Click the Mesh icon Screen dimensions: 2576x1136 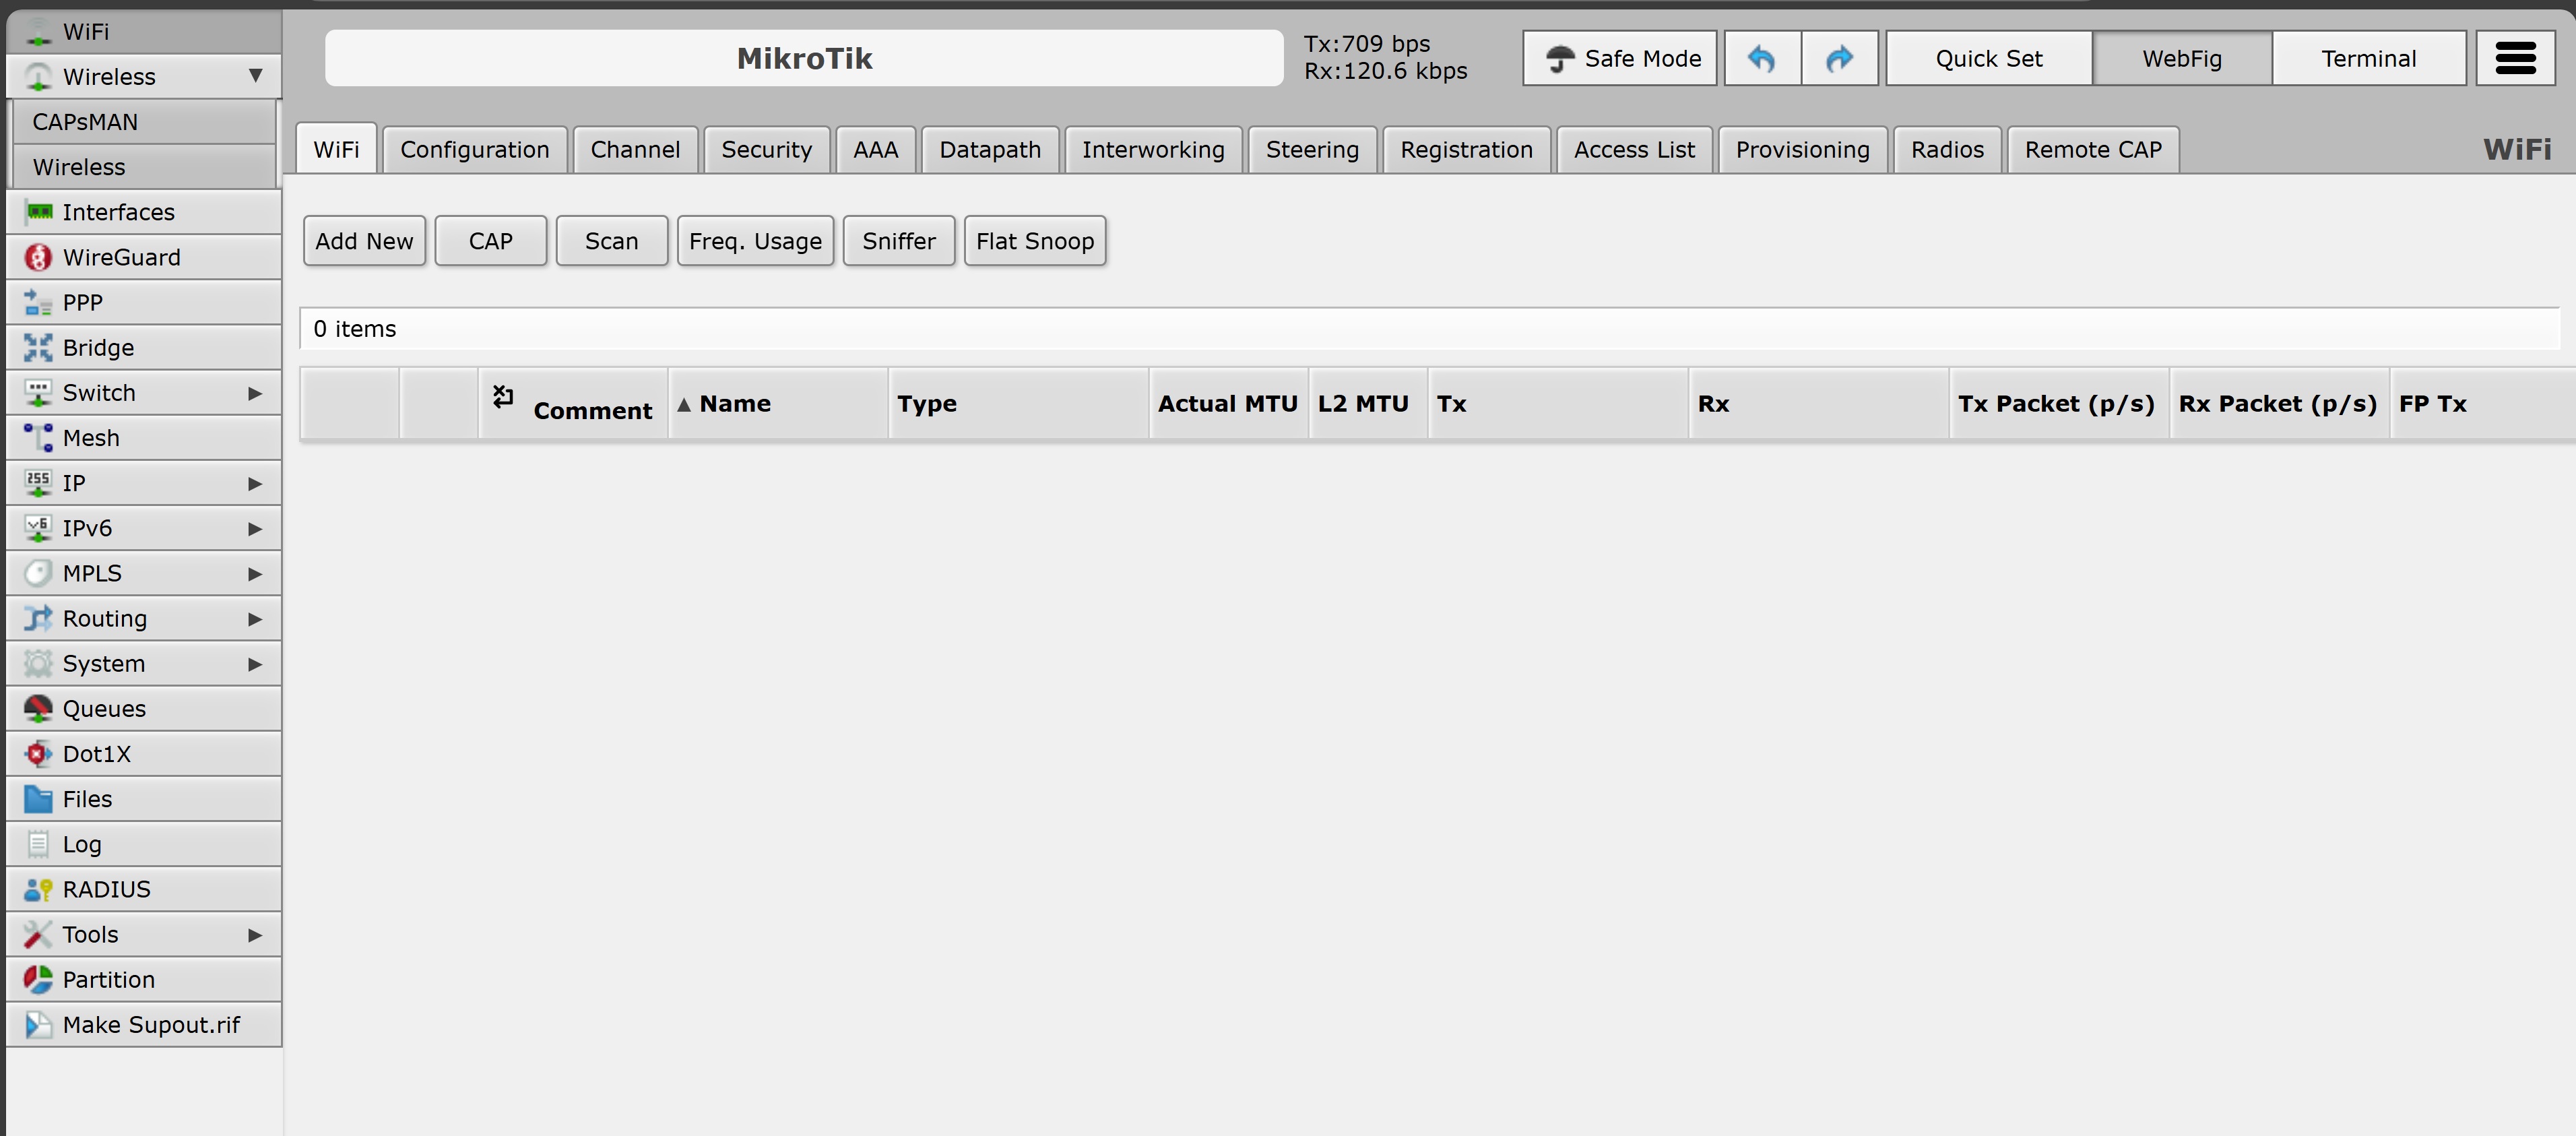[38, 438]
